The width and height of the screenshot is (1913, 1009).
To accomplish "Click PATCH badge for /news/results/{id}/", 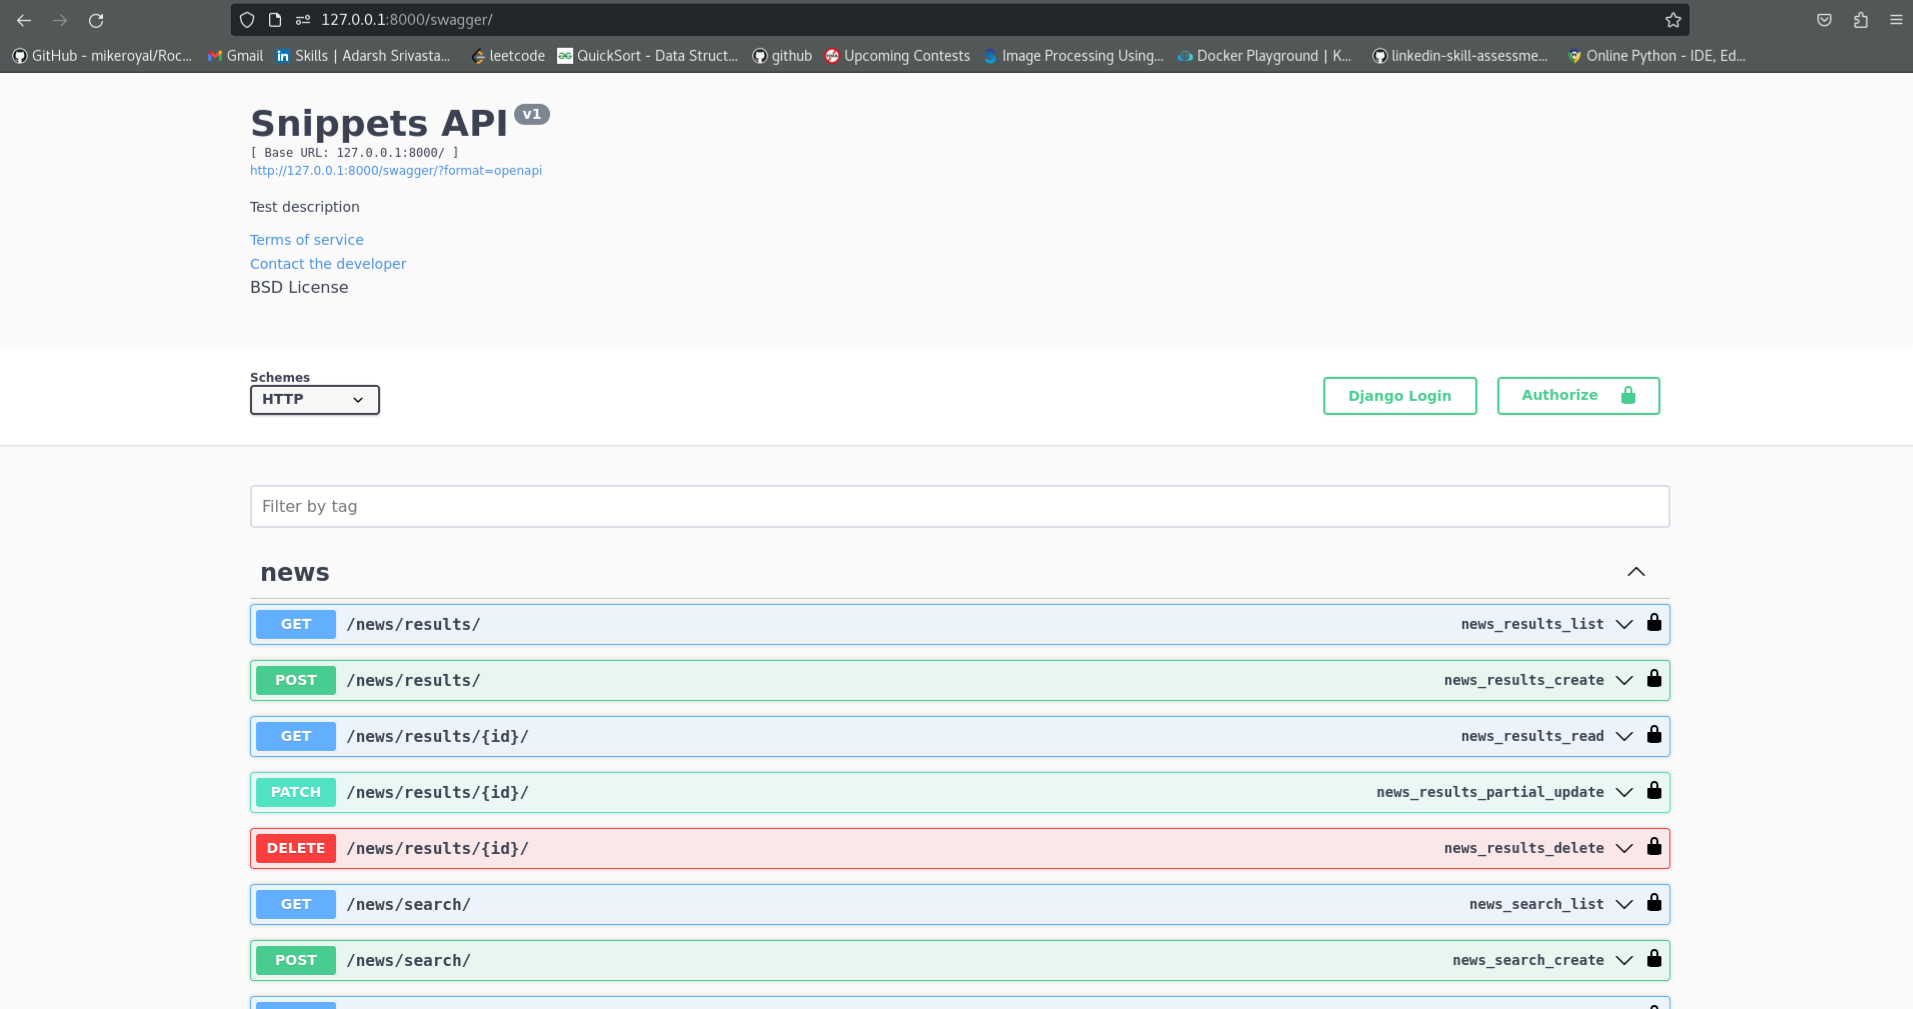I will pyautogui.click(x=296, y=792).
